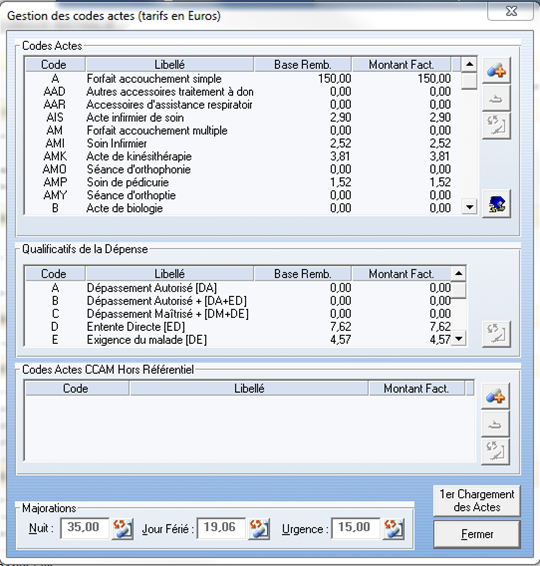The width and height of the screenshot is (540, 566).
Task: Click the blue figure icon beside Codes Actes list
Action: (496, 204)
